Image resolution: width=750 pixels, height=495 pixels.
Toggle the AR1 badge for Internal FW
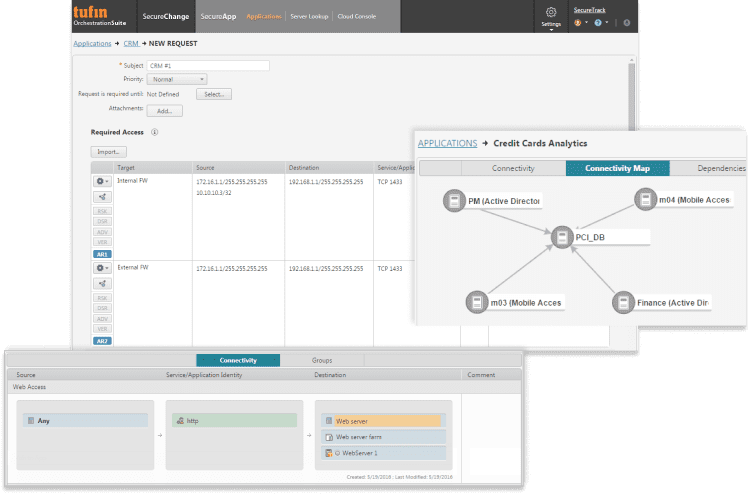click(102, 254)
